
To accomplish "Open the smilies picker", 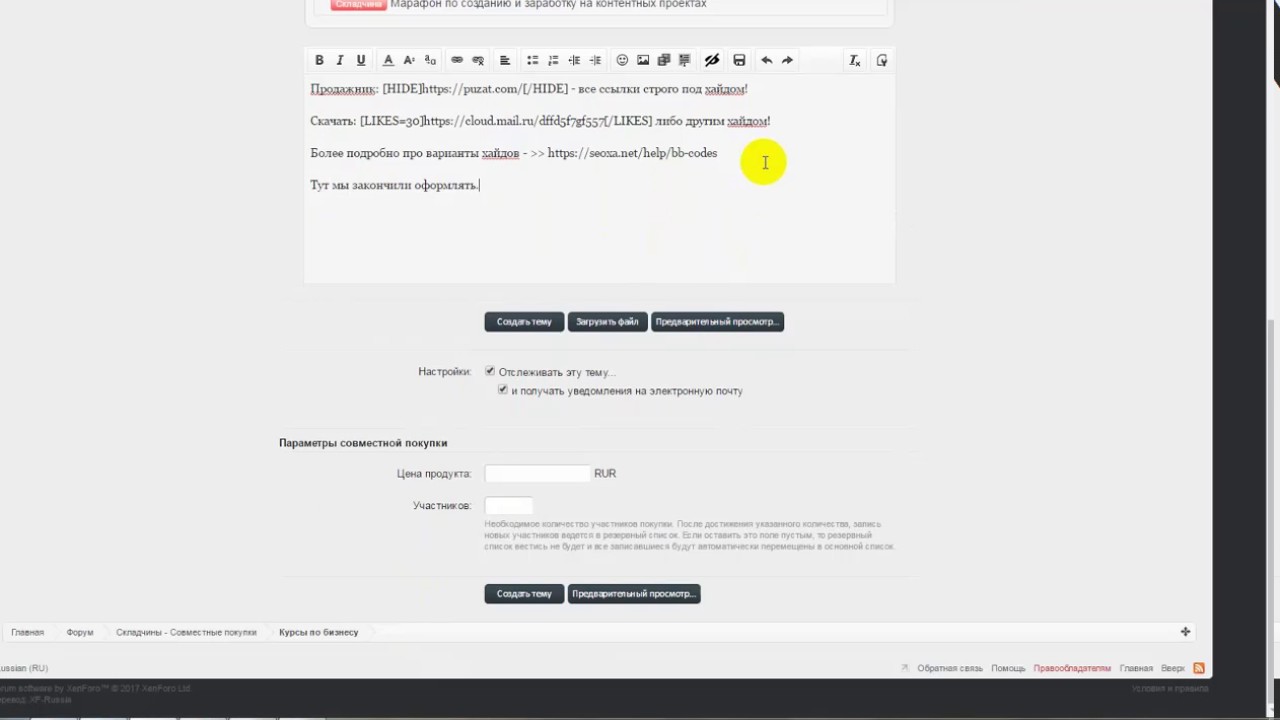I will tap(622, 61).
